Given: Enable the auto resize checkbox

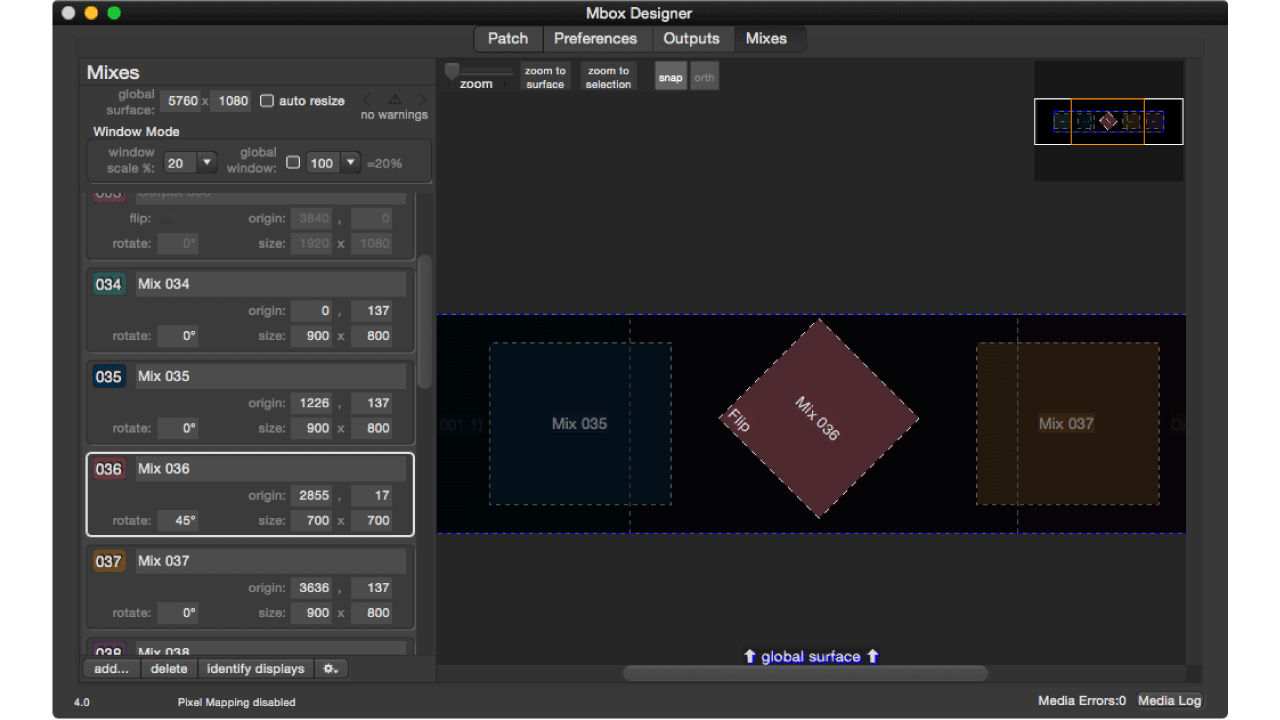Looking at the screenshot, I should point(267,101).
